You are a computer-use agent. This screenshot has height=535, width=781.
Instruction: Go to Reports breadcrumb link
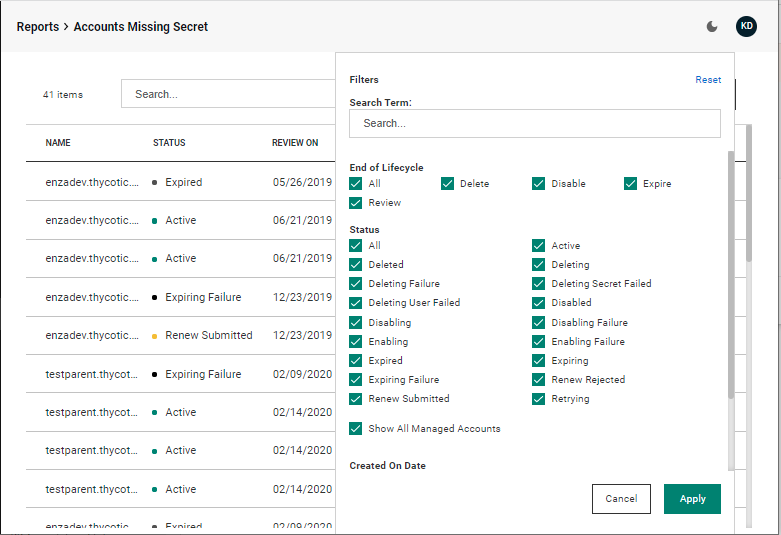pyautogui.click(x=37, y=27)
